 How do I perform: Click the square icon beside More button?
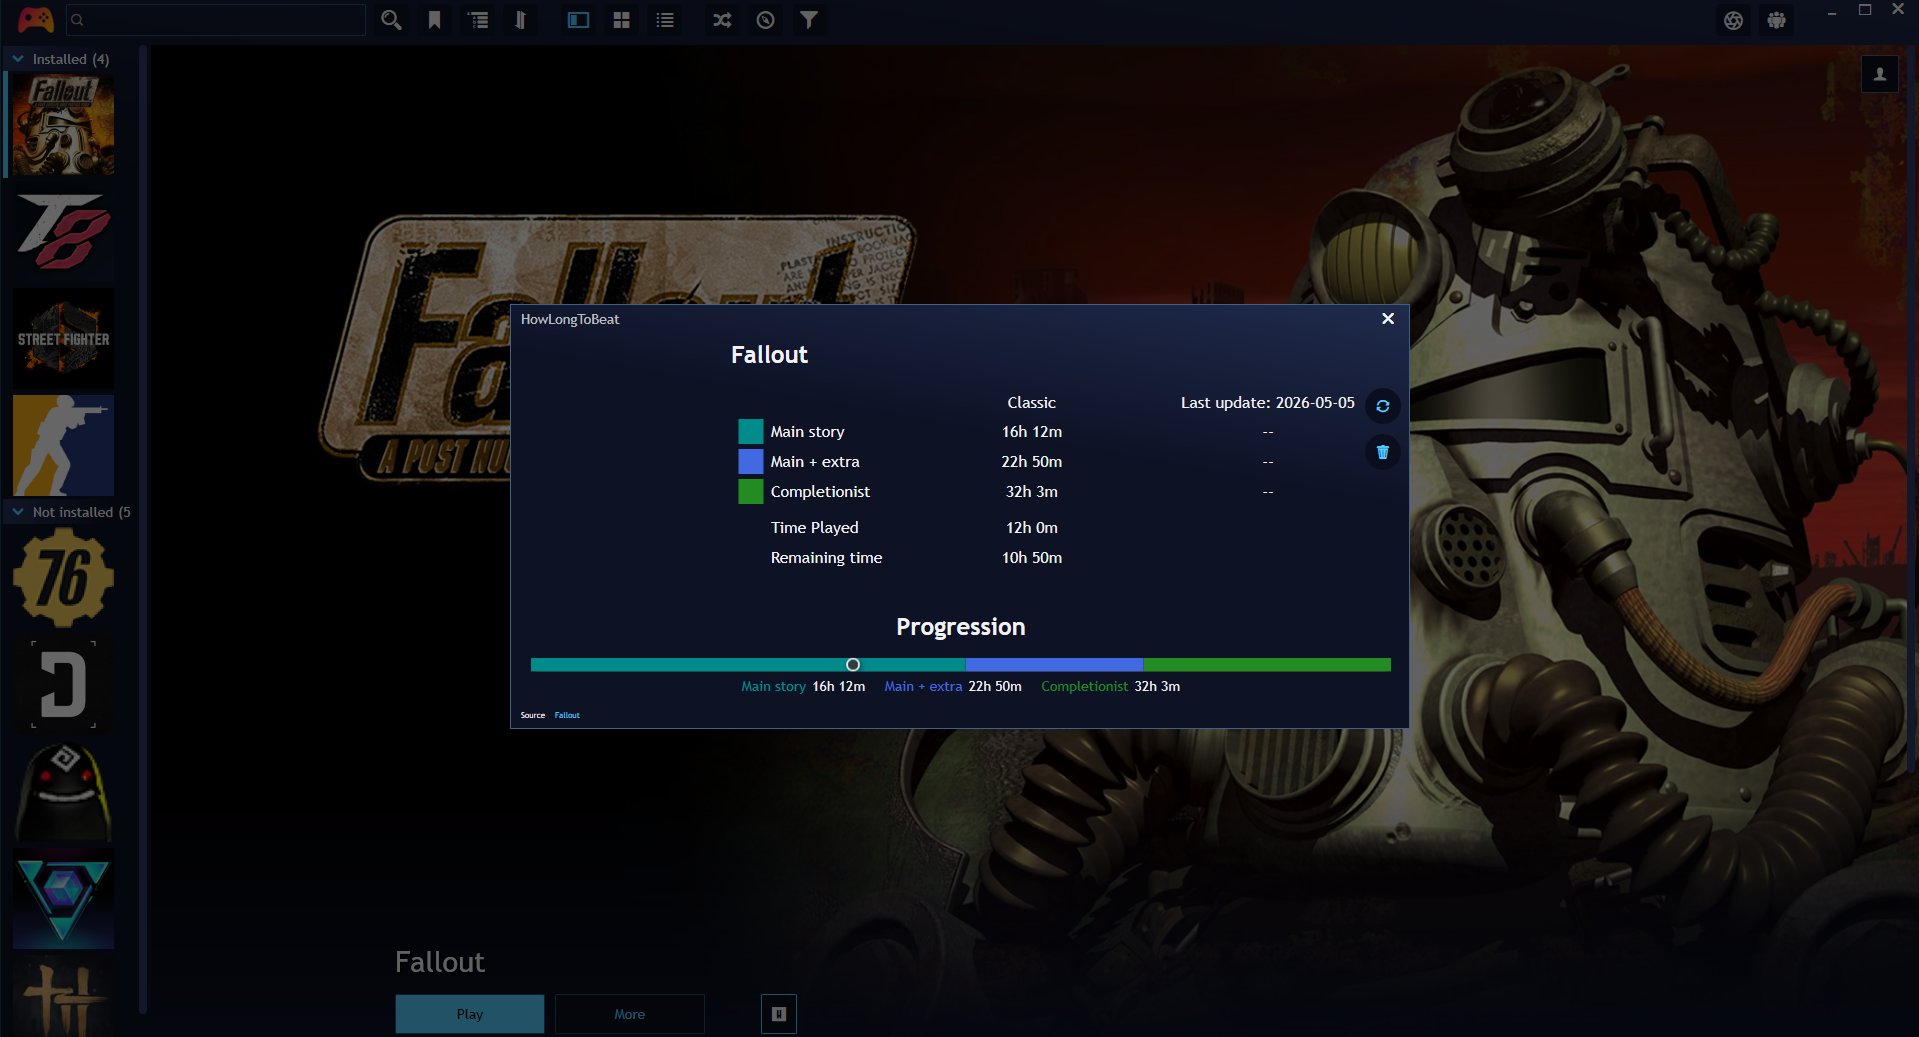click(x=779, y=1014)
